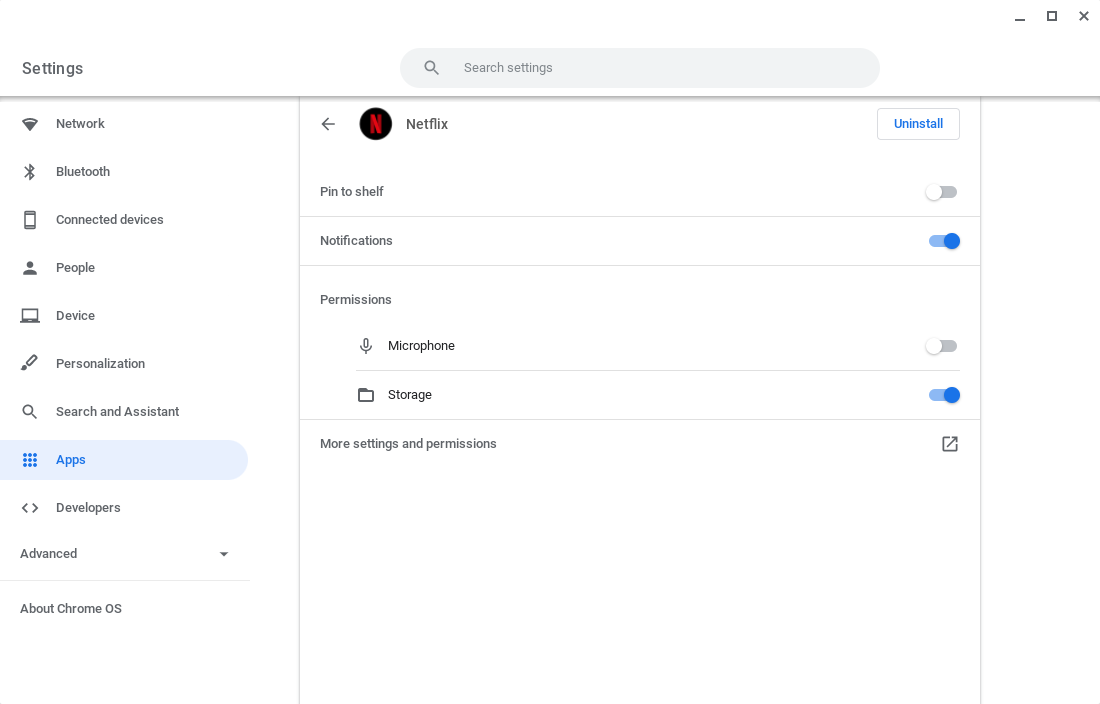The image size is (1100, 704).
Task: Open Connected devices via the phone icon
Action: tap(29, 219)
